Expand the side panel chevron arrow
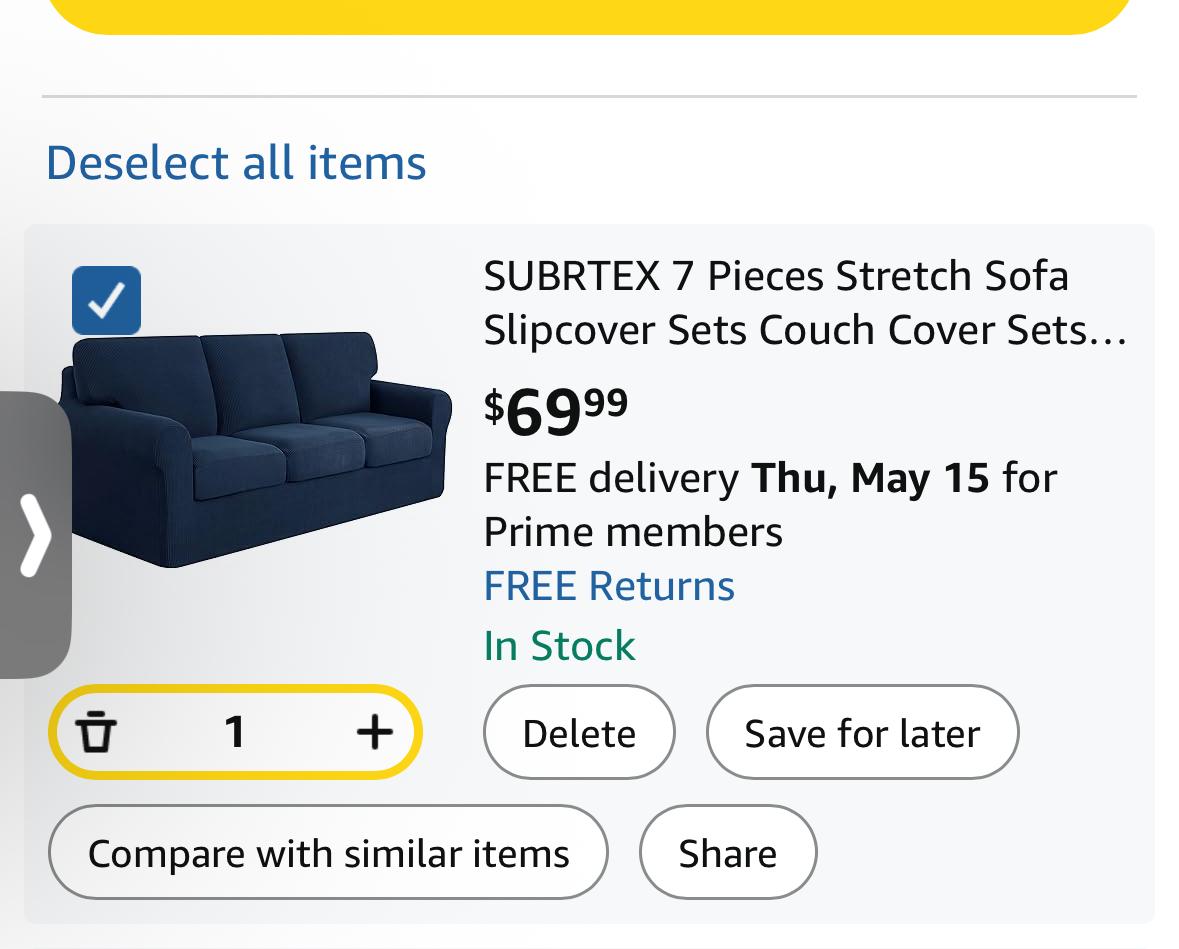Image resolution: width=1179 pixels, height=949 pixels. pos(35,535)
